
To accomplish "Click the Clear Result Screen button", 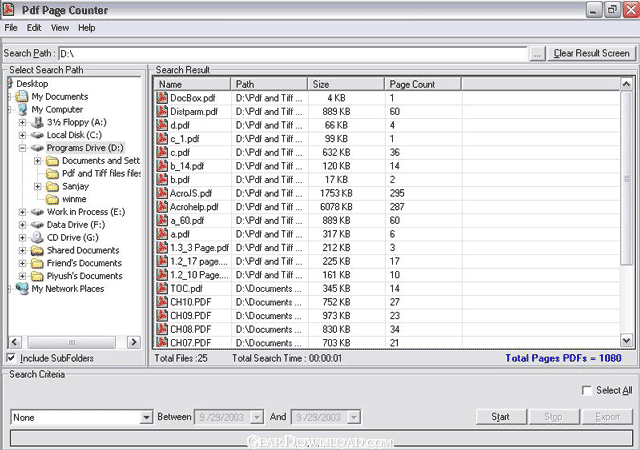I will 591,53.
